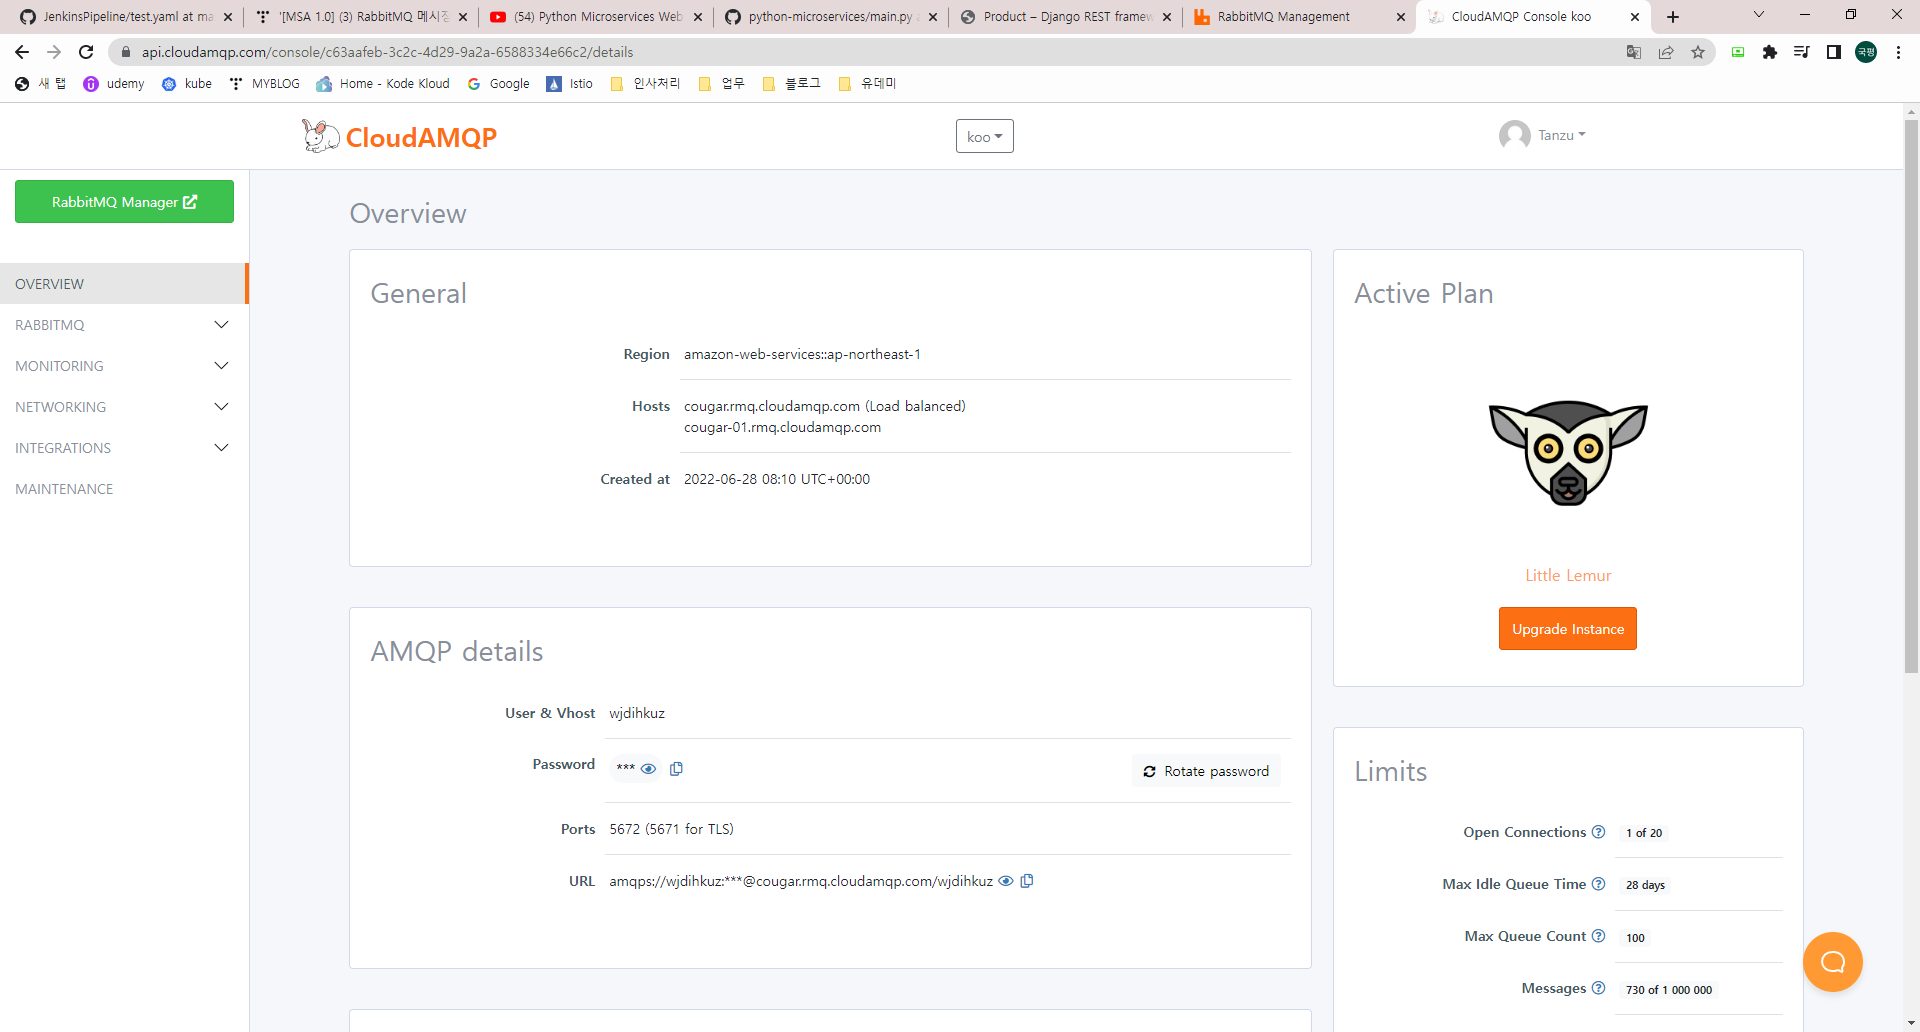Viewport: 1920px width, 1032px height.
Task: Show help for Open Connections
Action: [x=1598, y=832]
